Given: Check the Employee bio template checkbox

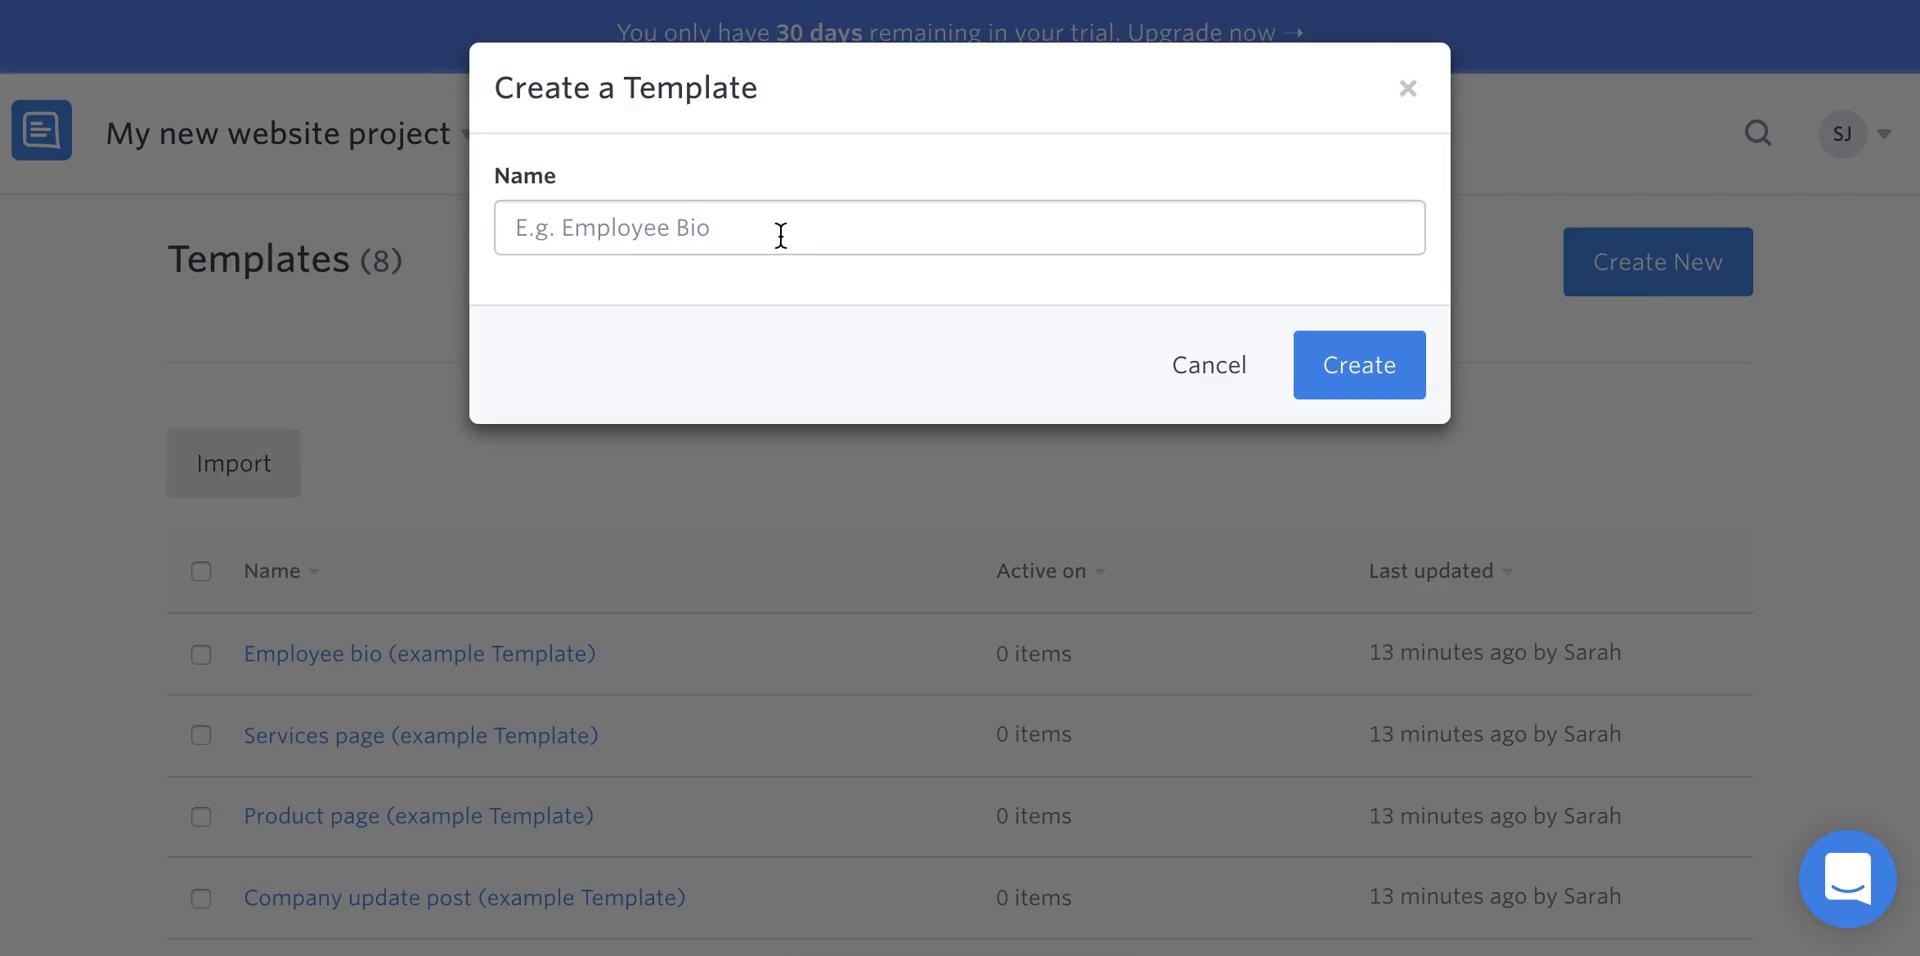Looking at the screenshot, I should [201, 654].
